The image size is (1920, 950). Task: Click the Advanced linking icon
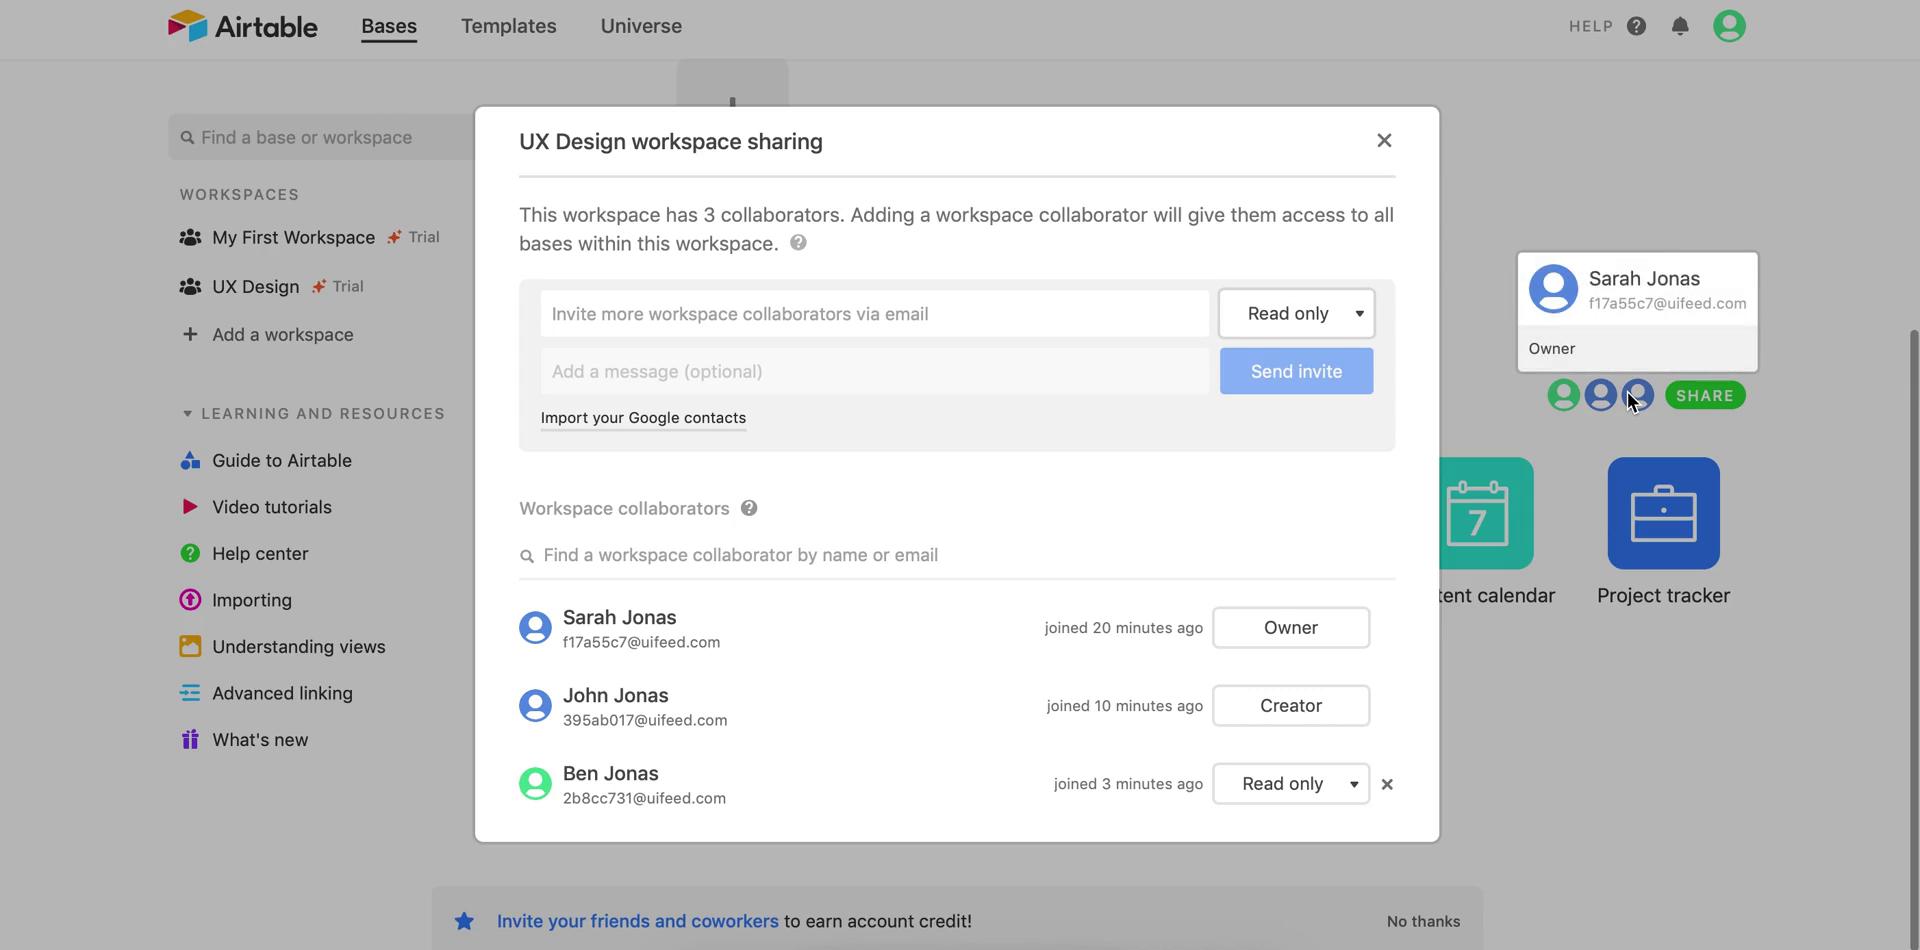[190, 693]
